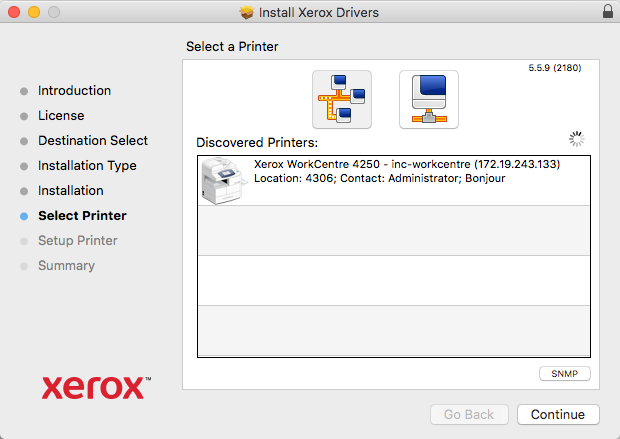Click the package icon in window title
Viewport: 620px width, 439px height.
coord(247,12)
